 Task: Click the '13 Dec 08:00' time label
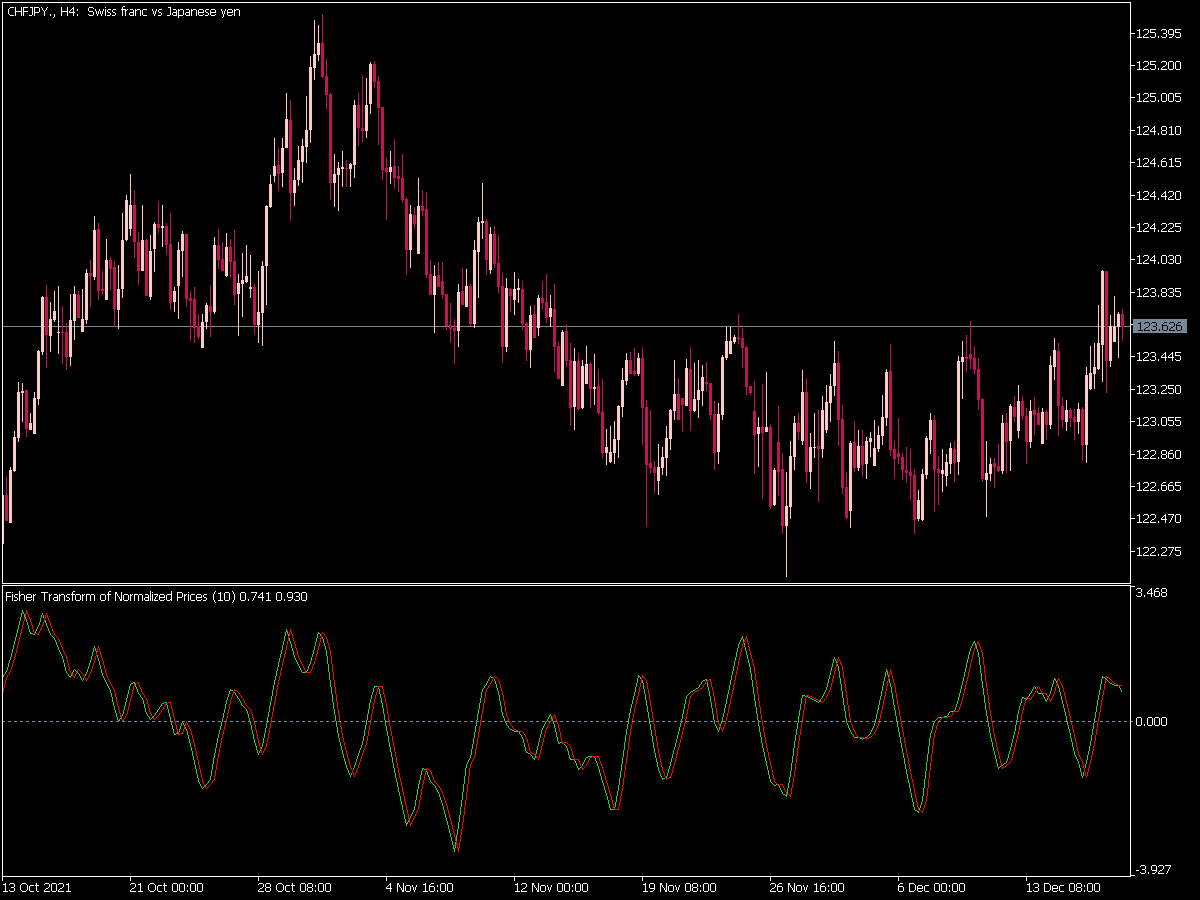coord(1063,888)
